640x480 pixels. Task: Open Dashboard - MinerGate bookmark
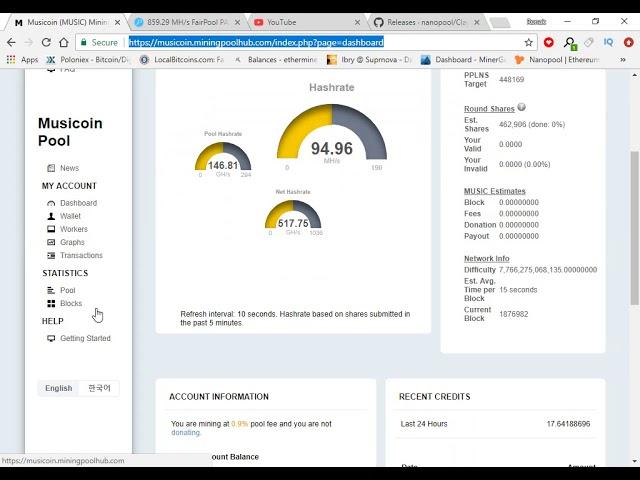(x=463, y=60)
